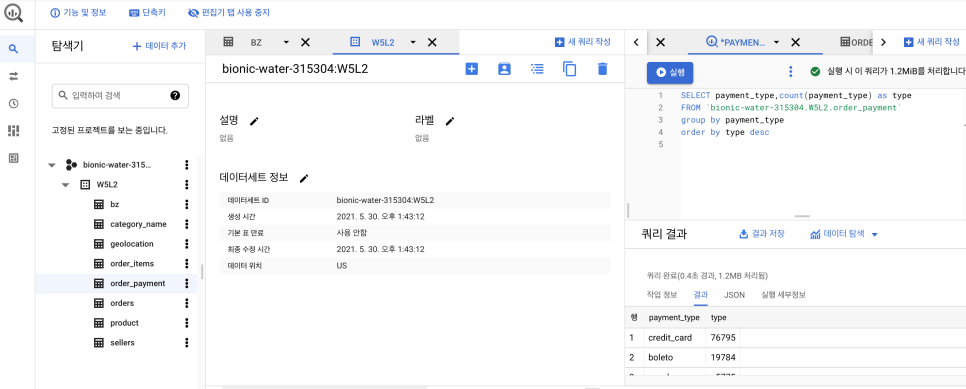Open dropdown arrow on PAYMEN query tab
Image resolution: width=966 pixels, height=389 pixels.
click(776, 43)
